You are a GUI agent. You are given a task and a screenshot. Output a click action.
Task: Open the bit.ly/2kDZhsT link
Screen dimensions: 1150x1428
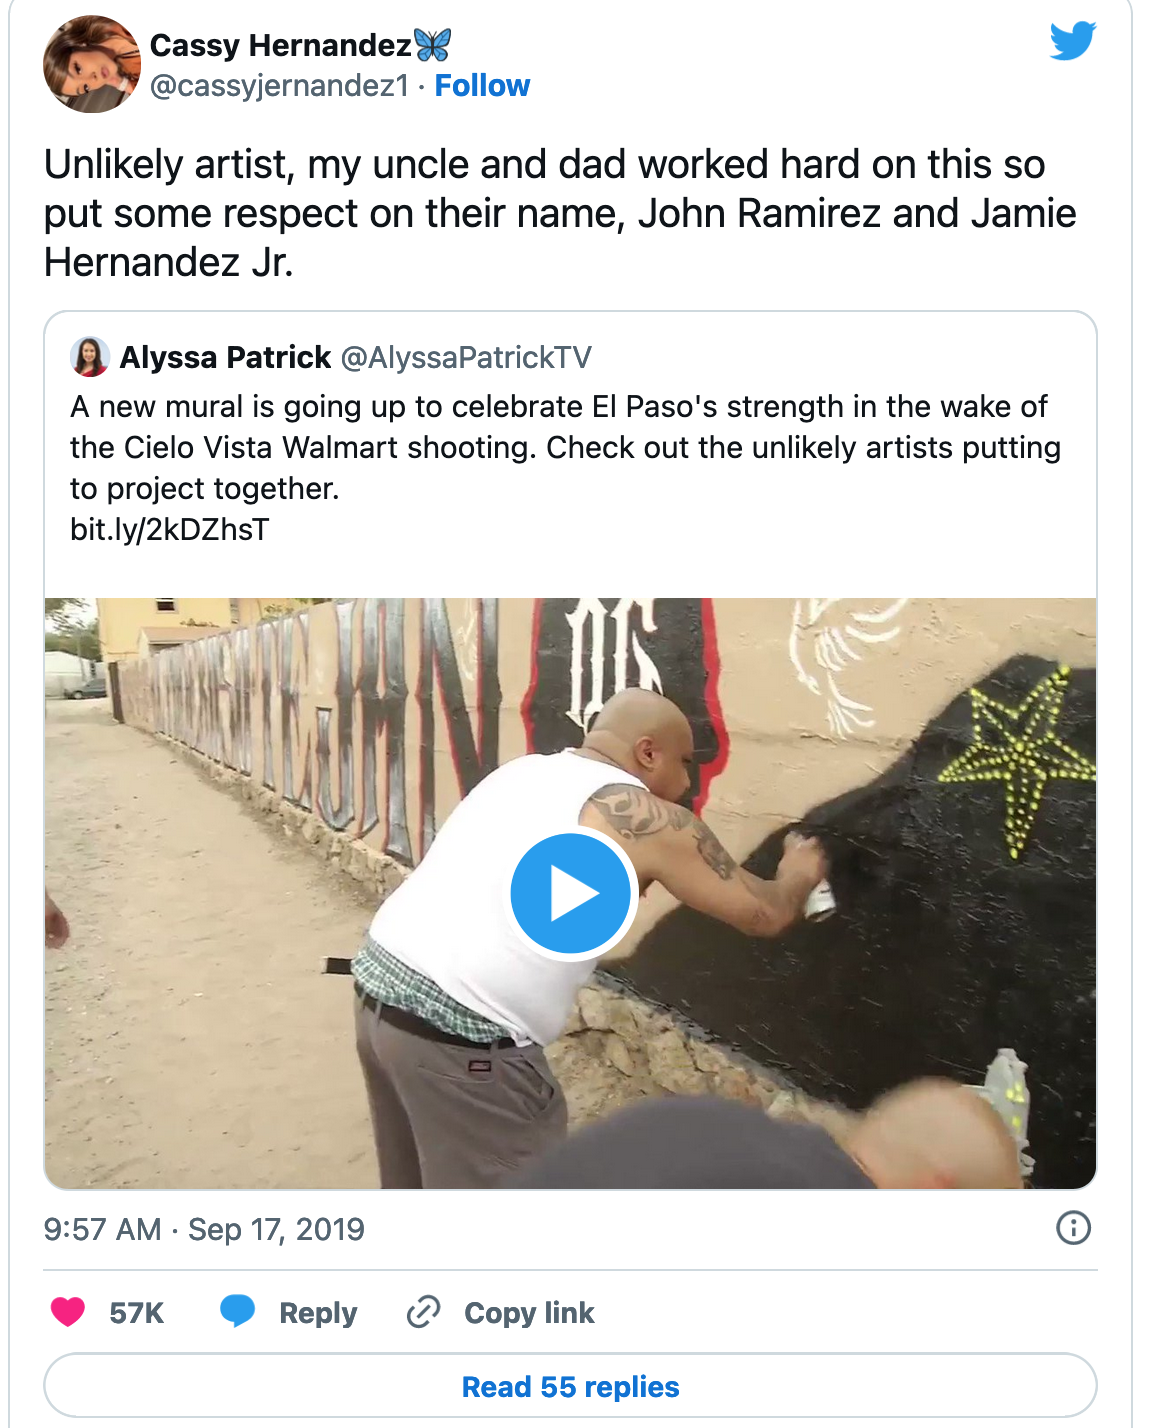click(x=170, y=529)
